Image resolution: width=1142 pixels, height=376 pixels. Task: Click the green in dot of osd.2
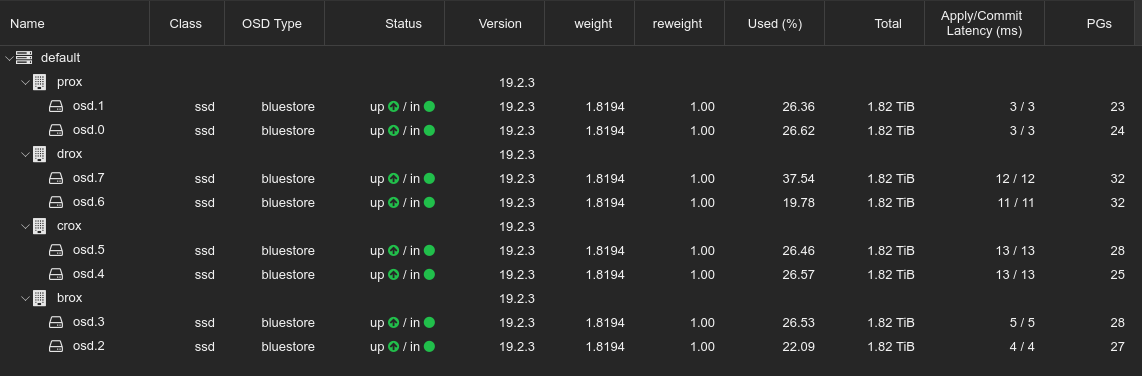(429, 346)
